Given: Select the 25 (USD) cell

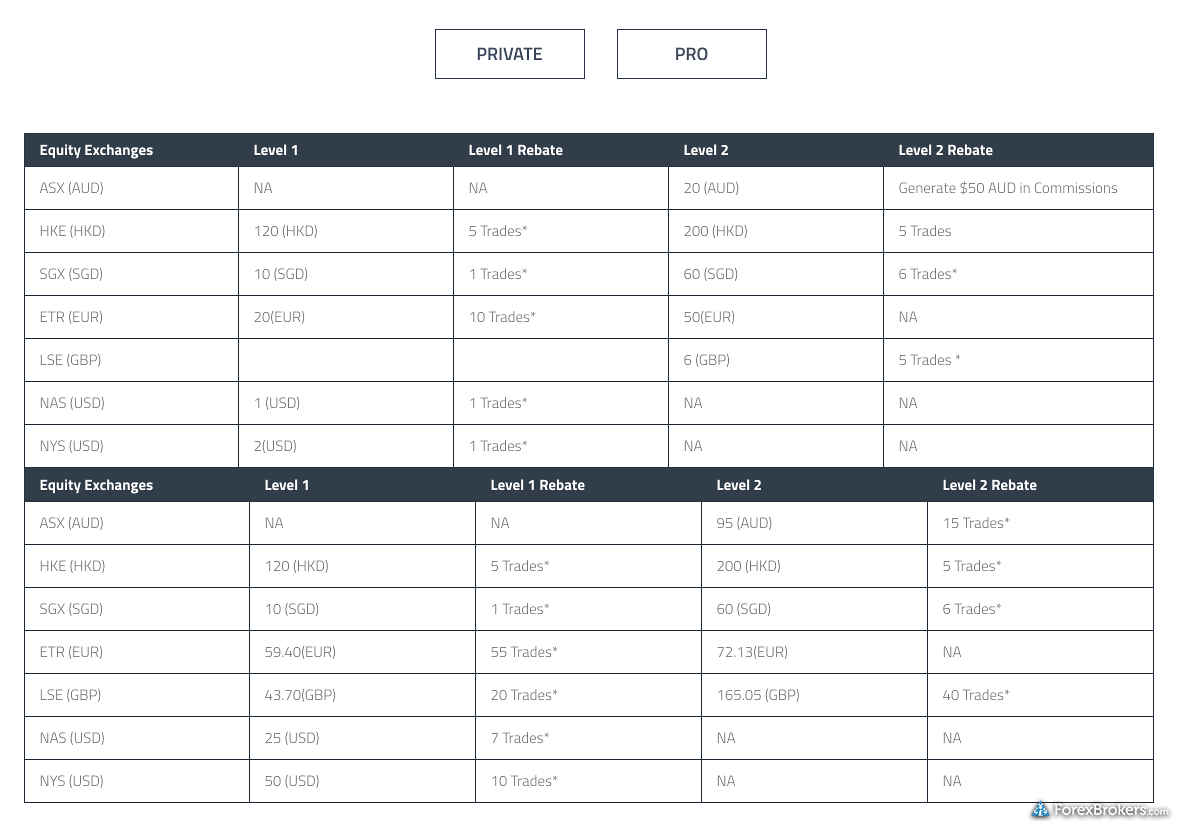Looking at the screenshot, I should pyautogui.click(x=362, y=738).
